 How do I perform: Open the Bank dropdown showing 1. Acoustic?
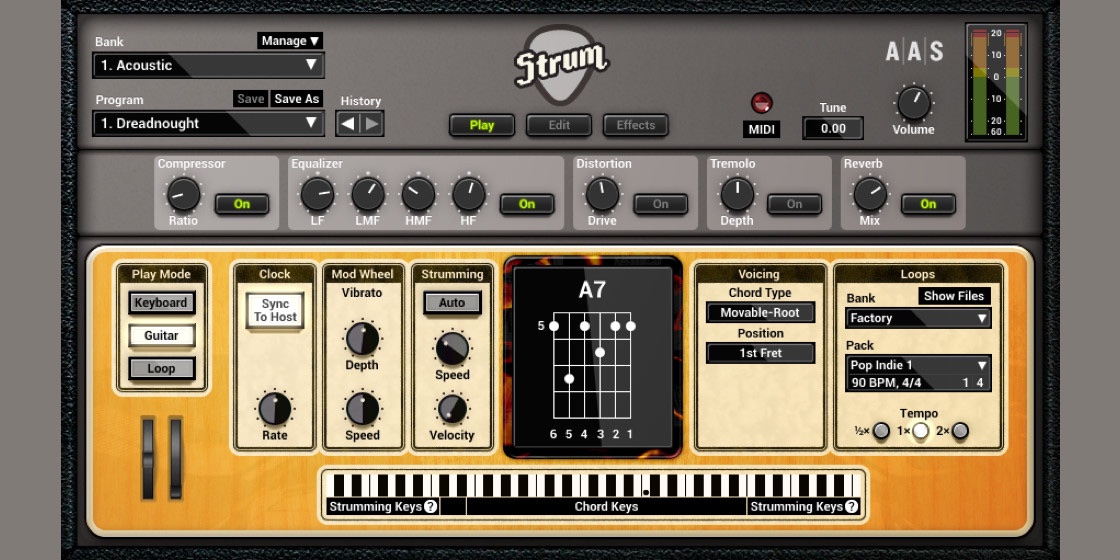click(209, 66)
